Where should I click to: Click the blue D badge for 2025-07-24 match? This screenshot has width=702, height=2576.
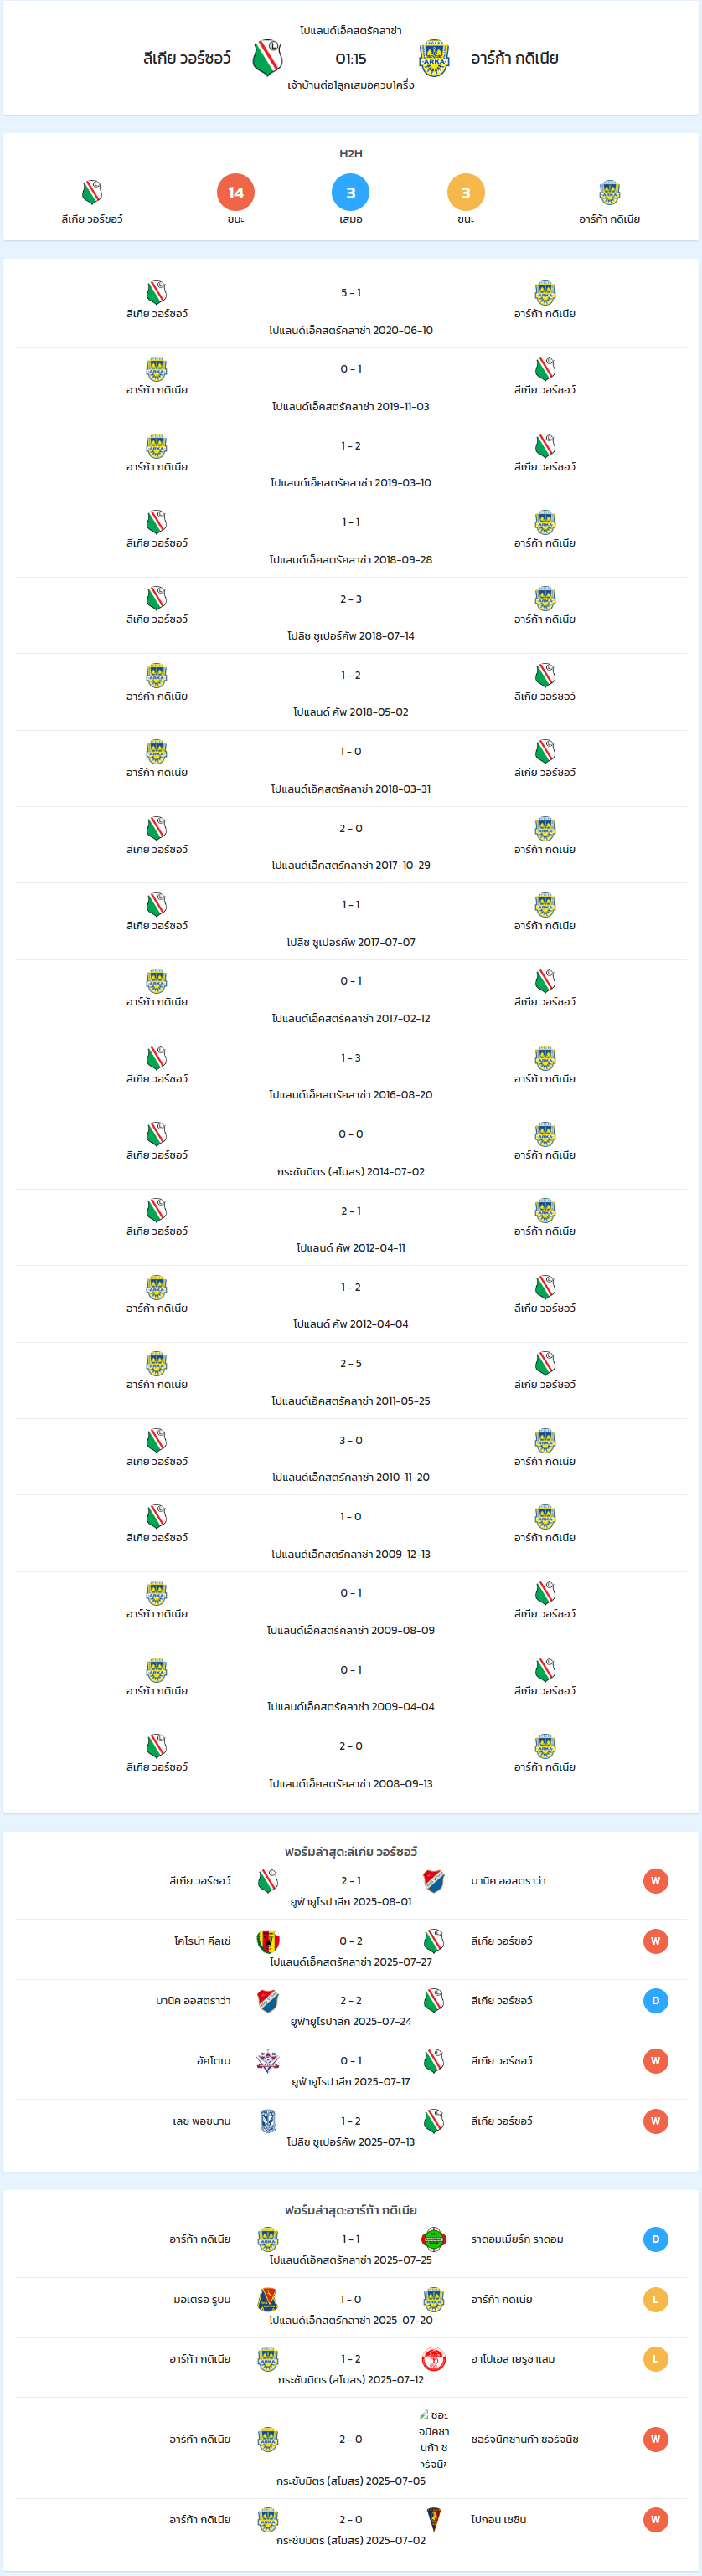coord(656,2001)
